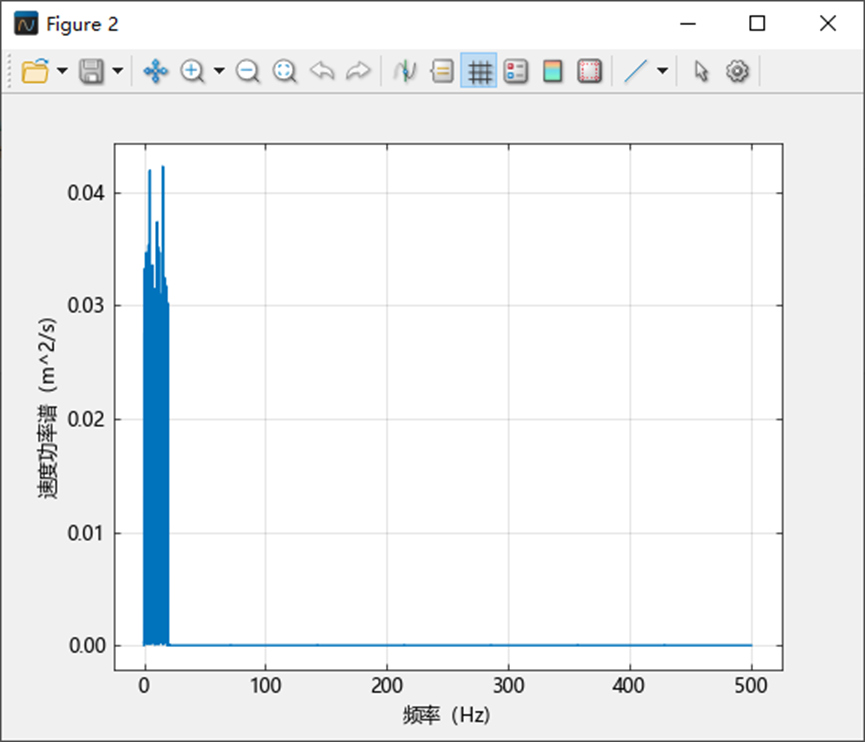Minimize the Figure 2 window
Image resolution: width=865 pixels, height=742 pixels.
(x=688, y=24)
